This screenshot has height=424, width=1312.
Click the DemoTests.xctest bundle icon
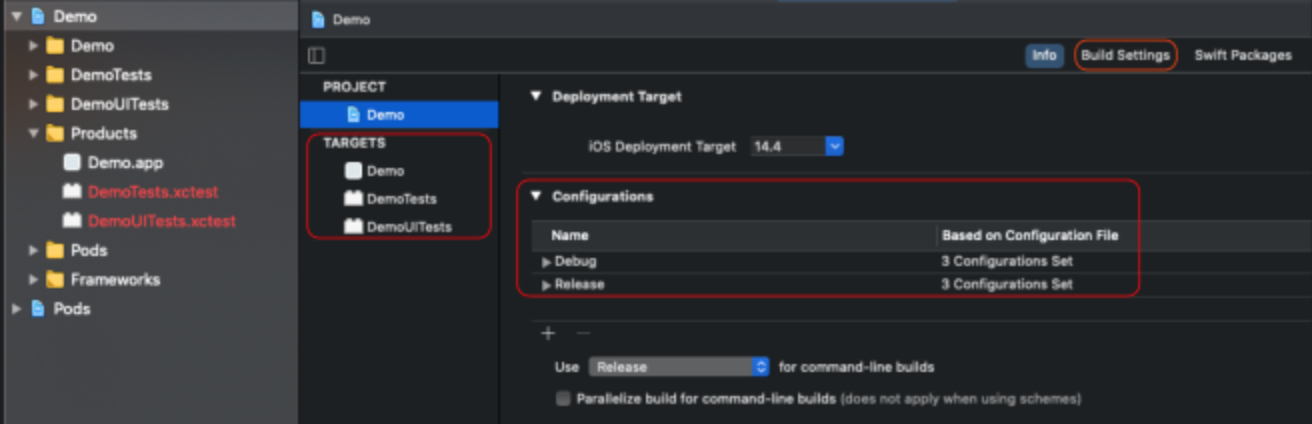pyautogui.click(x=71, y=191)
